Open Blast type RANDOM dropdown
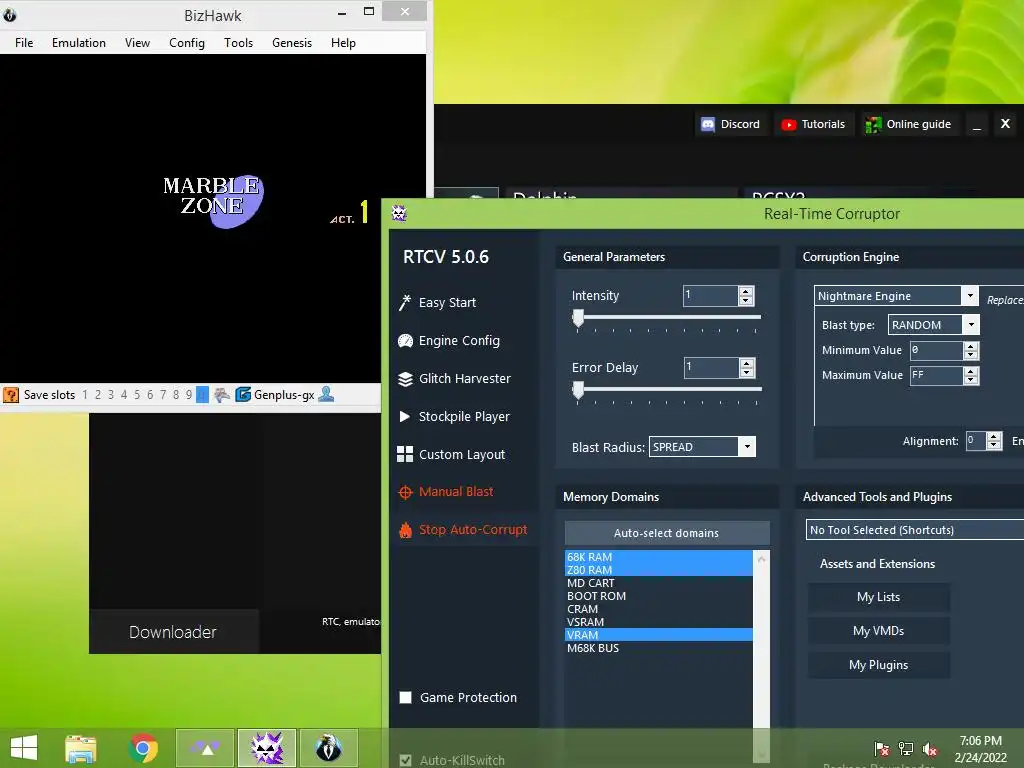This screenshot has width=1024, height=768. (971, 325)
